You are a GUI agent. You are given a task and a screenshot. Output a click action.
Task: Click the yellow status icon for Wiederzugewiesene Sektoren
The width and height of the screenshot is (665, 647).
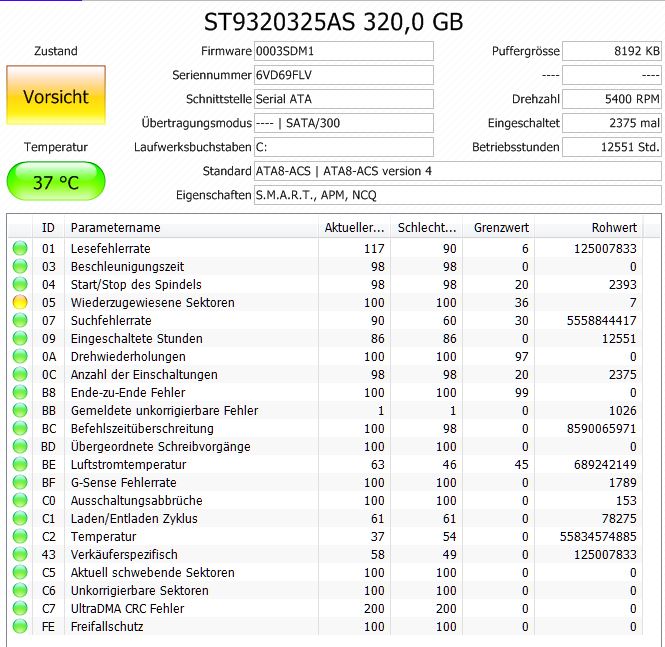coord(20,302)
